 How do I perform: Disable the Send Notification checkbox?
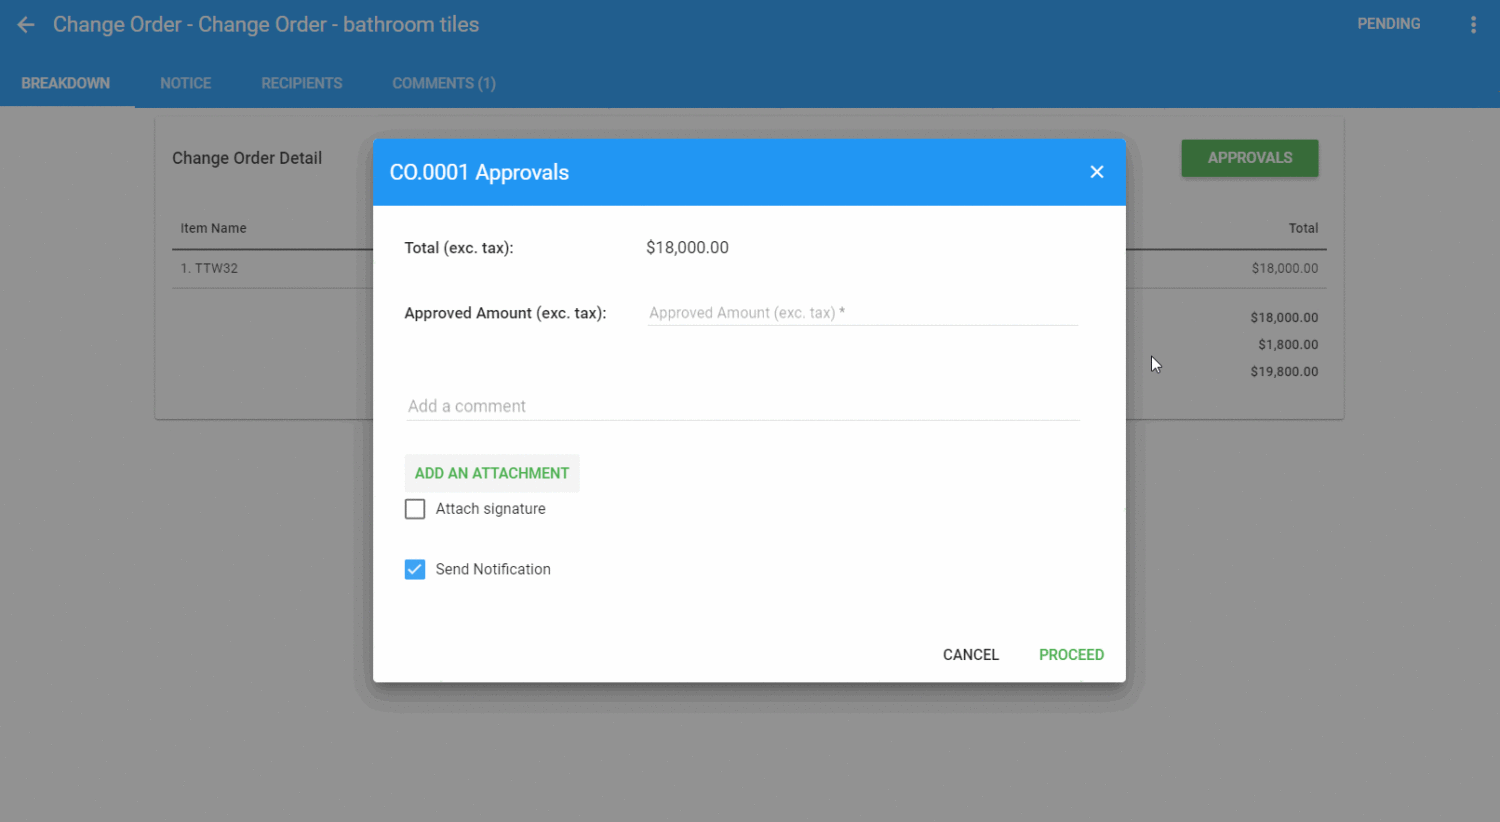point(415,569)
